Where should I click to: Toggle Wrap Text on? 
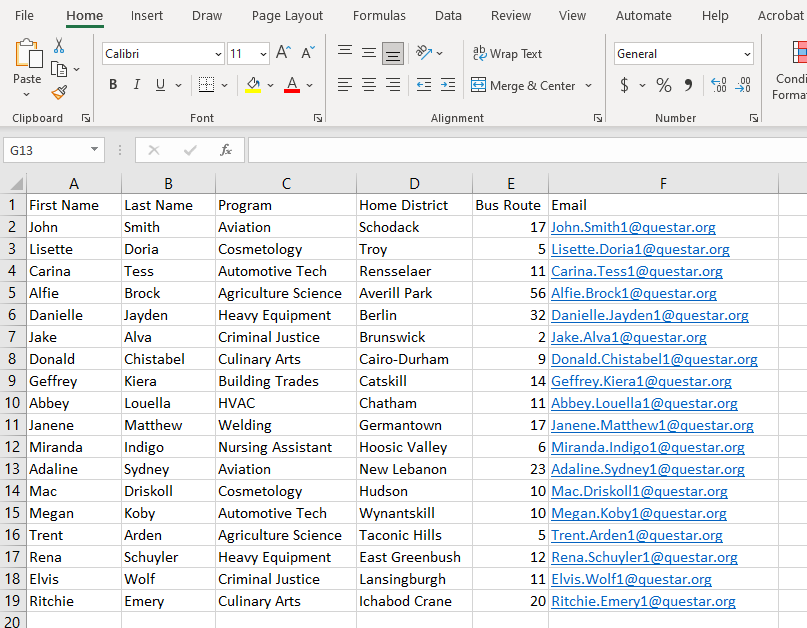tap(507, 54)
